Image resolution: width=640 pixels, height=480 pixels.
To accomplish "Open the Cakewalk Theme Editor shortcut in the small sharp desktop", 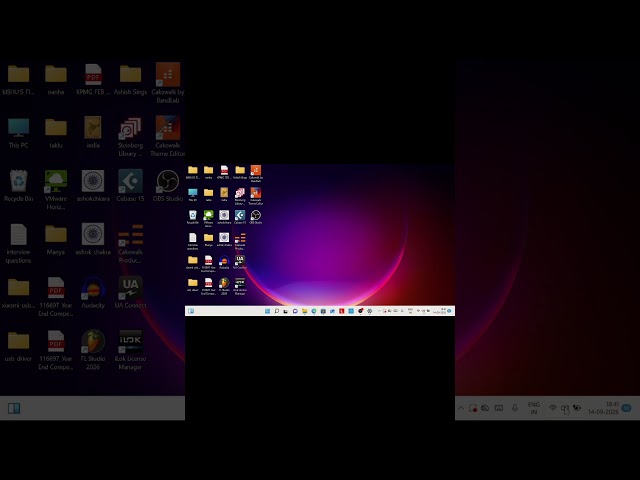I will click(256, 196).
